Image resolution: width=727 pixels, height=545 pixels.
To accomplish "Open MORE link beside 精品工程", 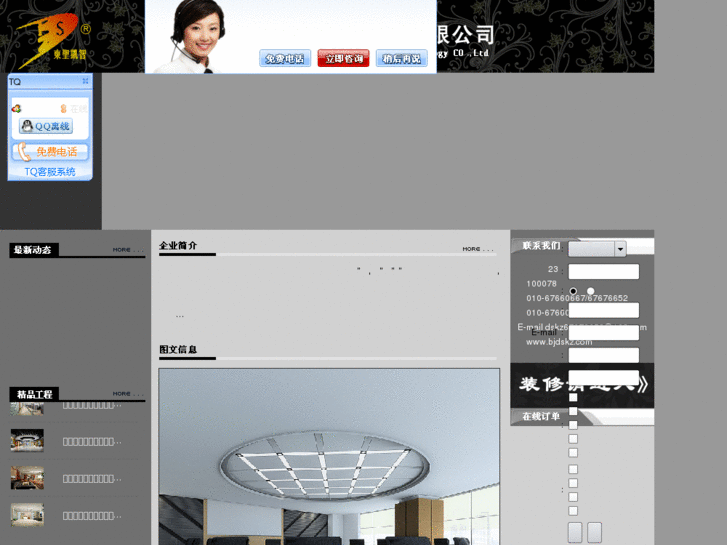I will 127,393.
